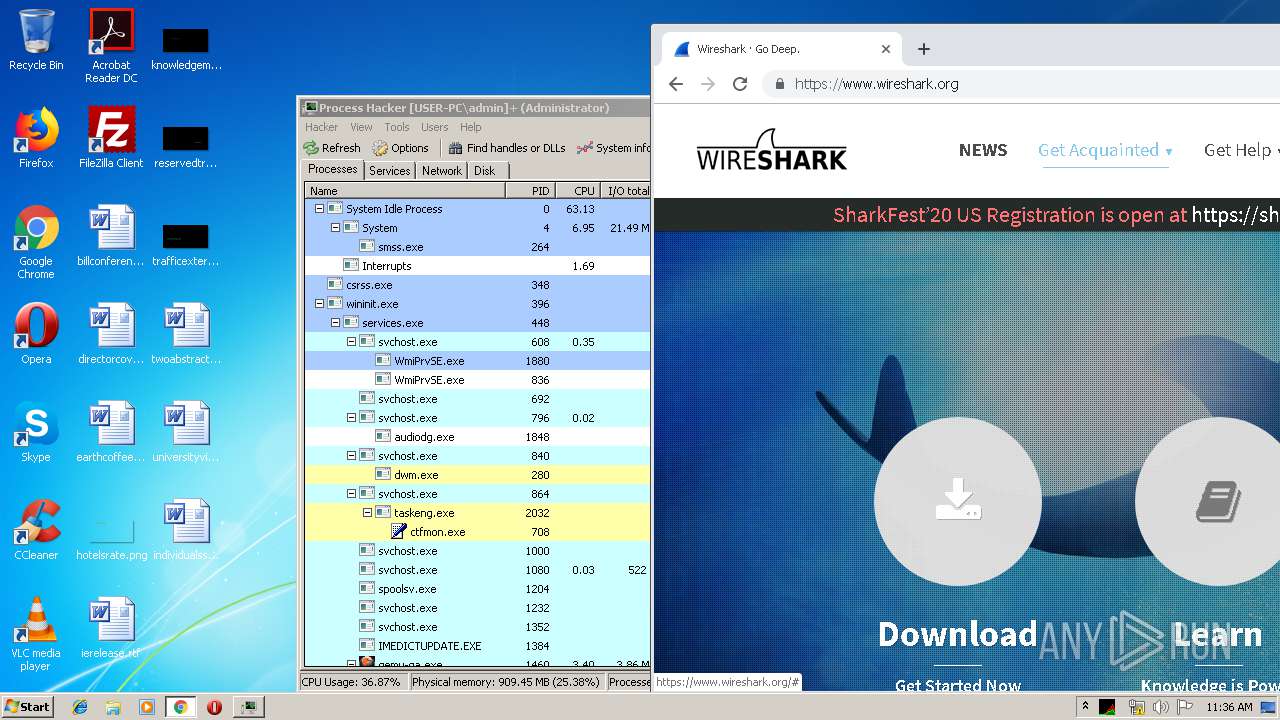Select the spoolsv.exe process row
The width and height of the screenshot is (1280, 720).
[477, 589]
